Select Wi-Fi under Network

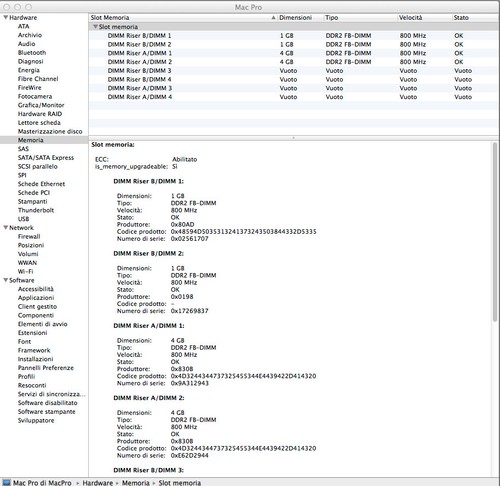(25, 271)
